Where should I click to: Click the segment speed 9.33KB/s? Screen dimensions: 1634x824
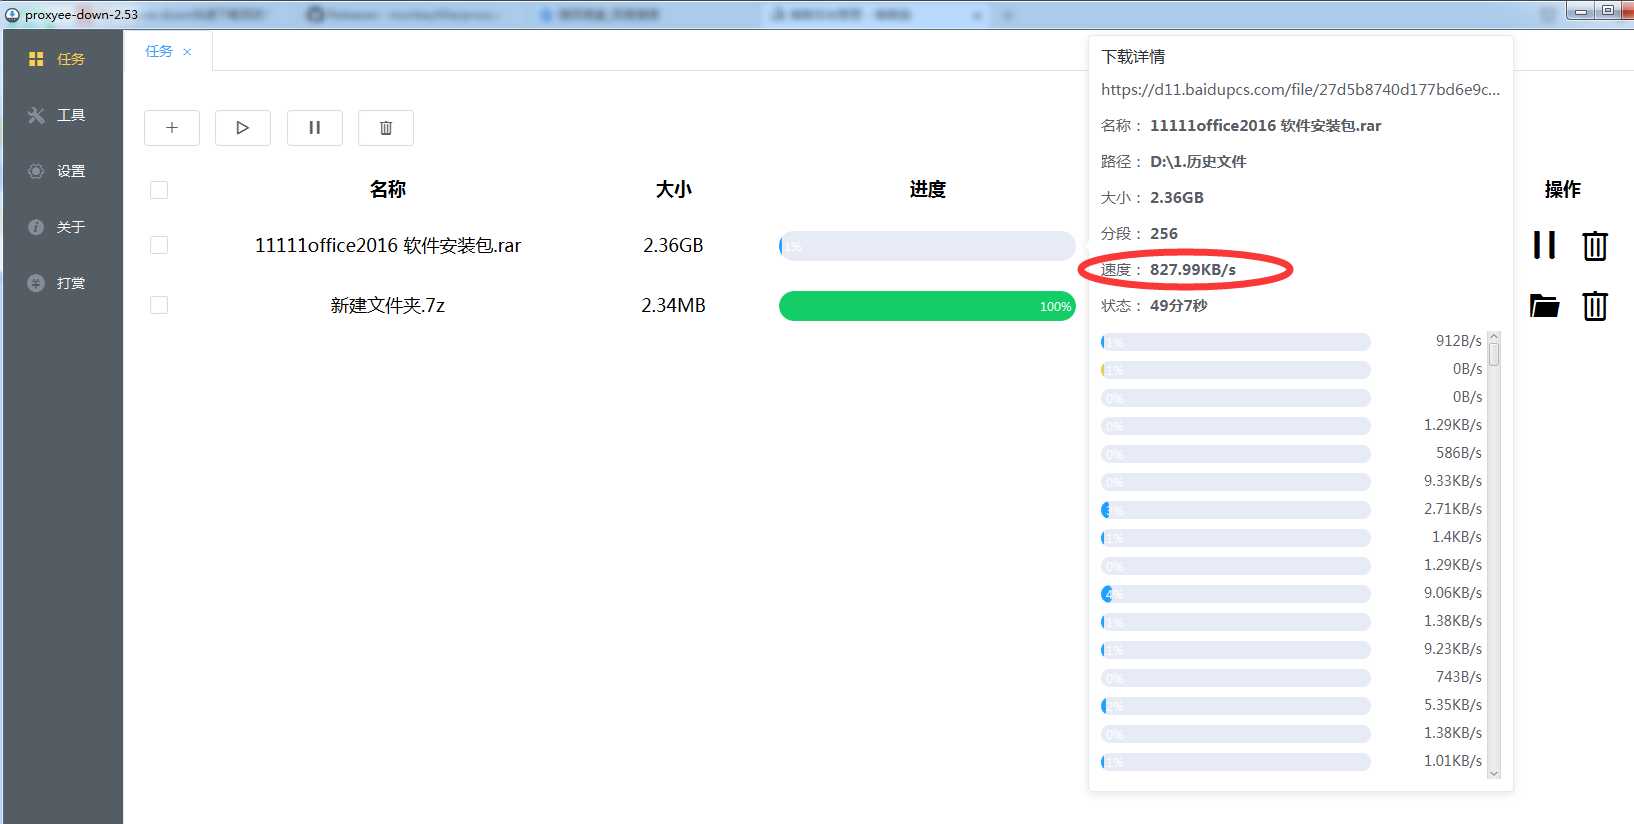point(1453,481)
